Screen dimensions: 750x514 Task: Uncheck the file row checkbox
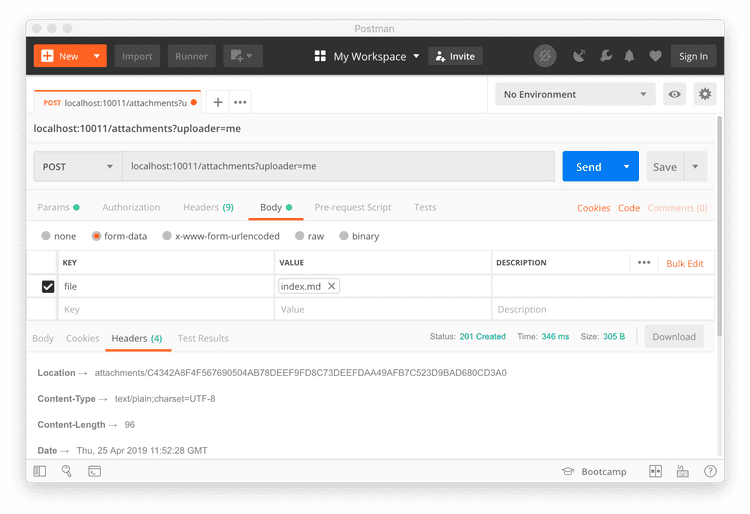click(48, 286)
